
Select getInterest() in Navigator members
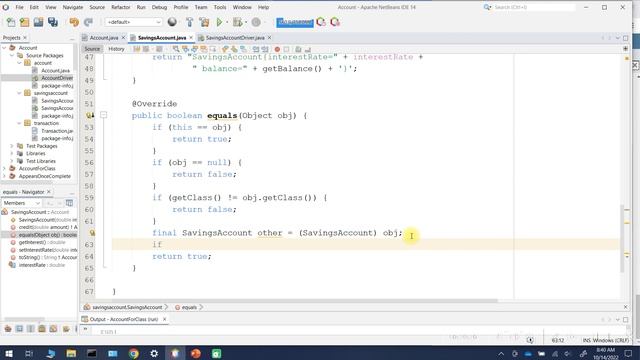point(42,242)
